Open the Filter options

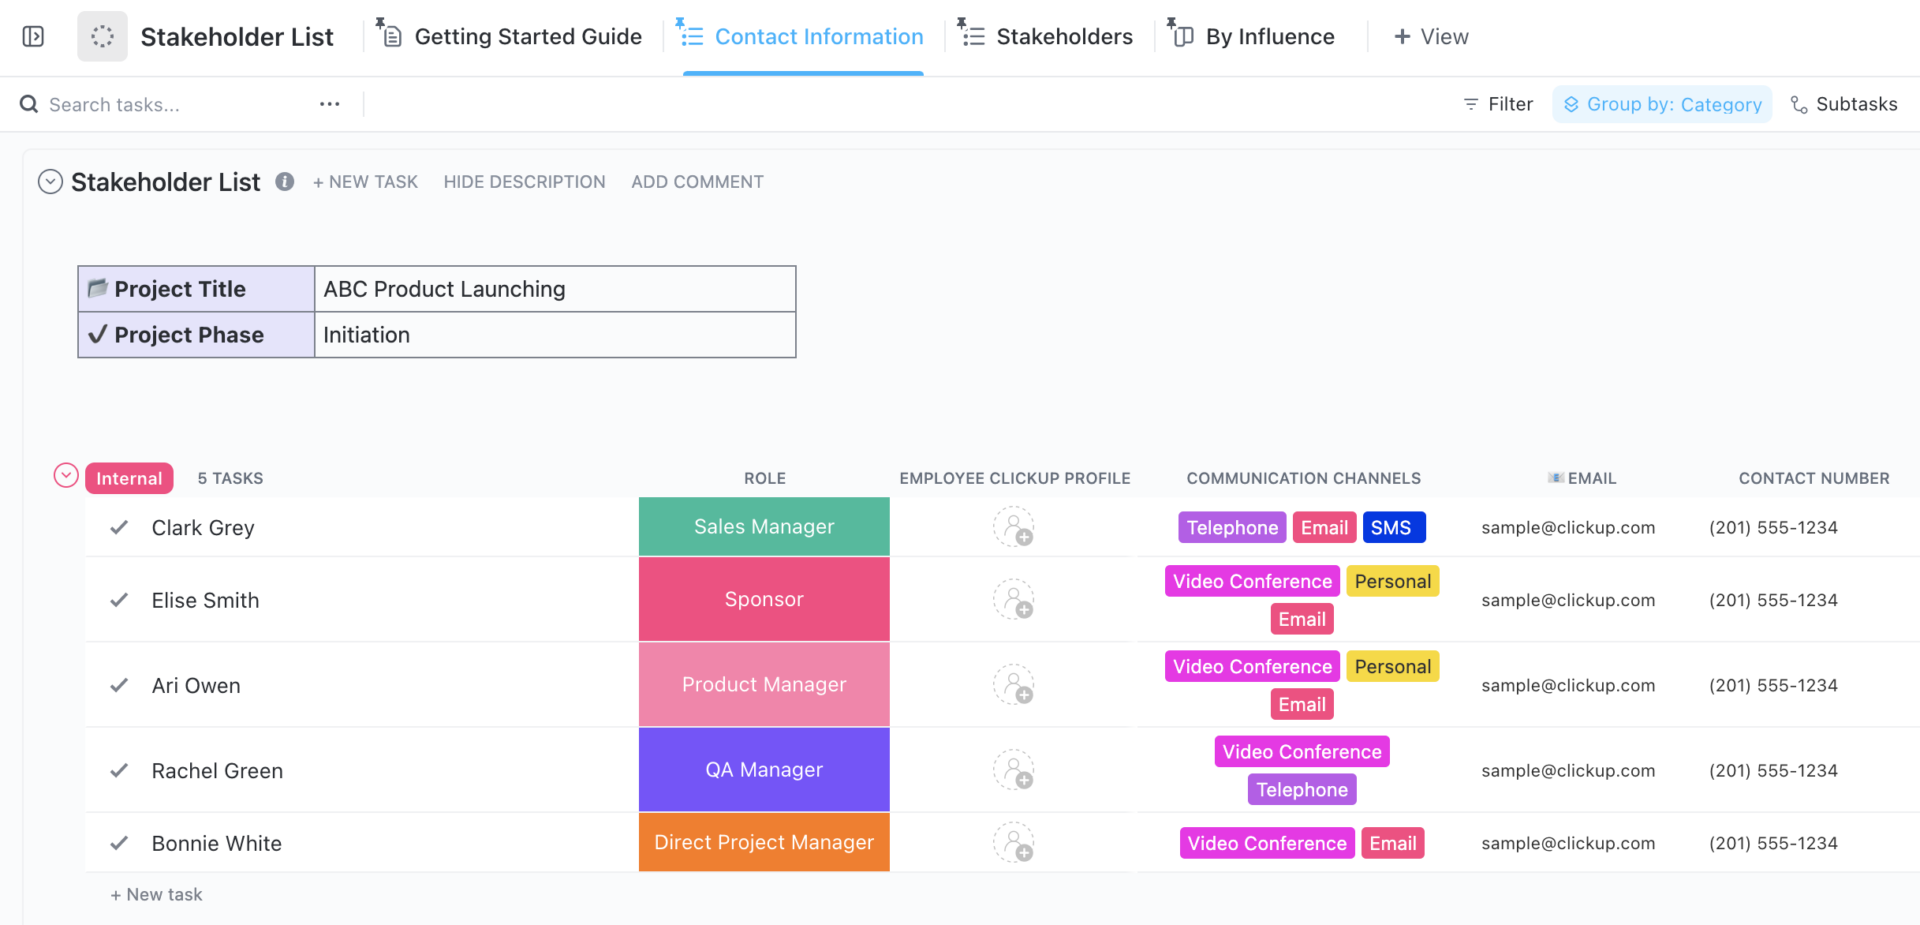tap(1498, 104)
